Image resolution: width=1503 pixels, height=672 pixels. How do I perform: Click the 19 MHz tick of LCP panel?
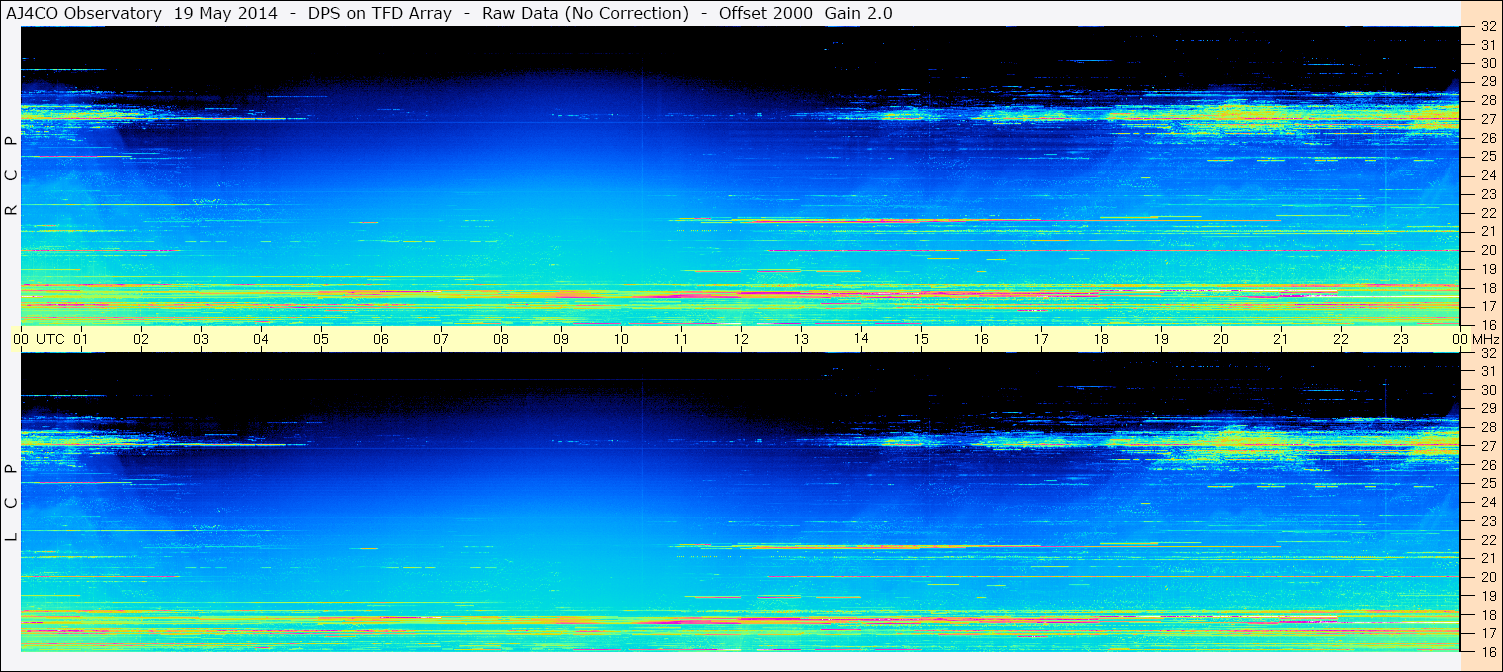pos(1488,595)
